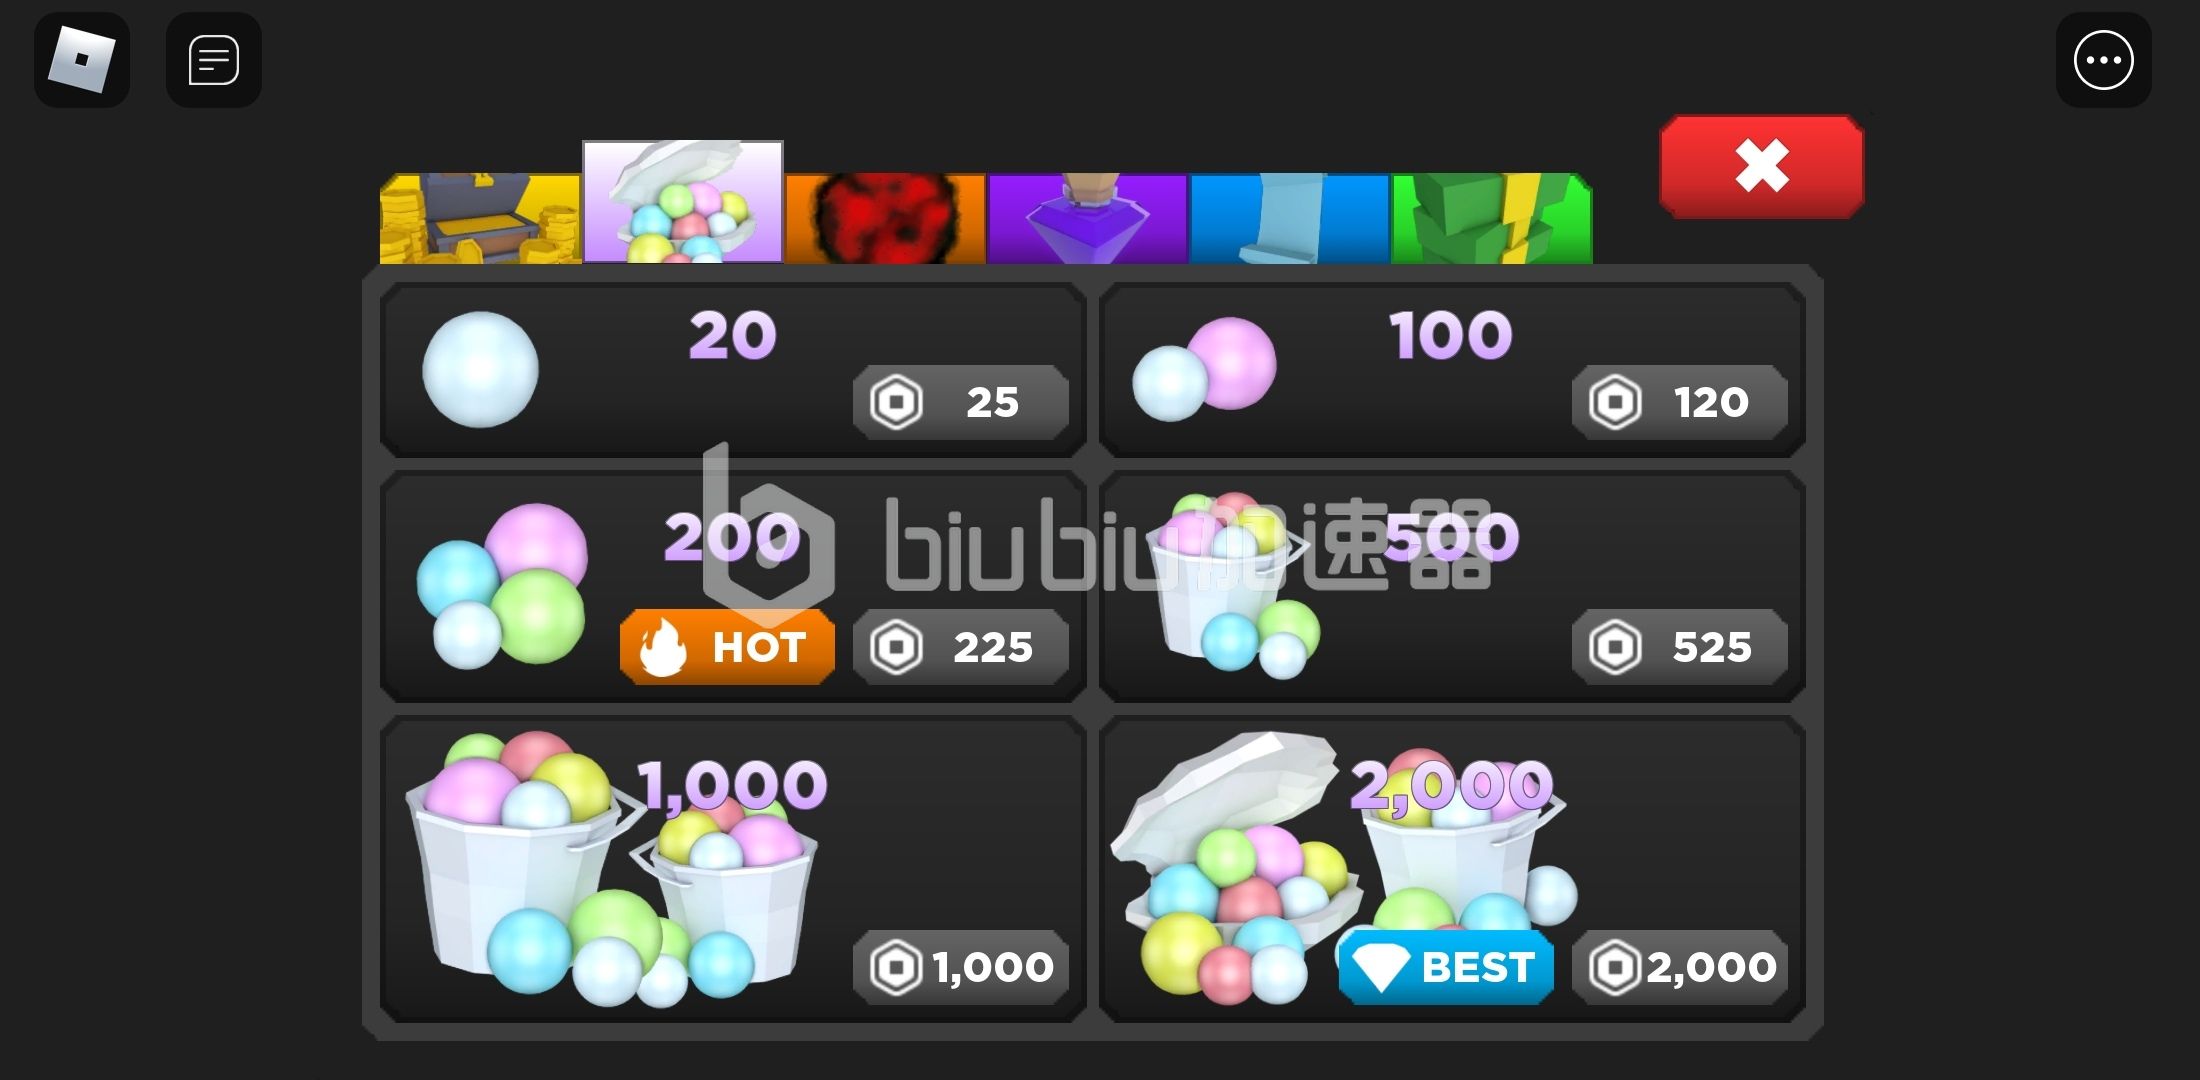The width and height of the screenshot is (2200, 1080).
Task: Buy 100 pearls for 120 Robux
Action: [x=1680, y=402]
